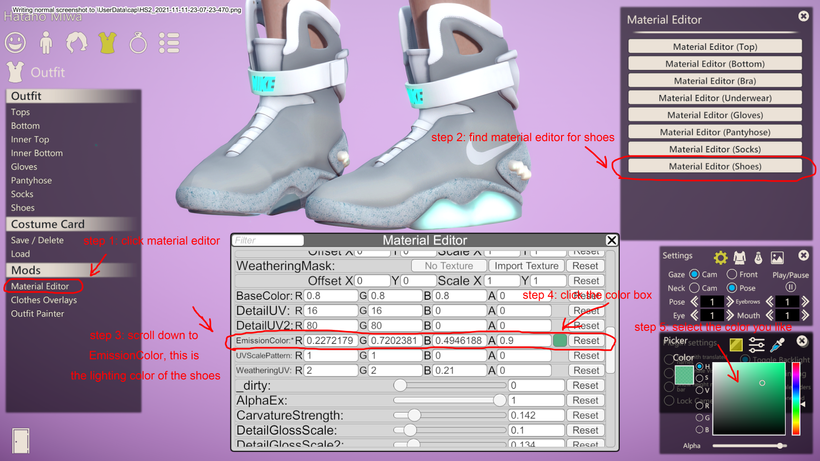
Task: Open Material Editor under Mods
Action: (40, 286)
